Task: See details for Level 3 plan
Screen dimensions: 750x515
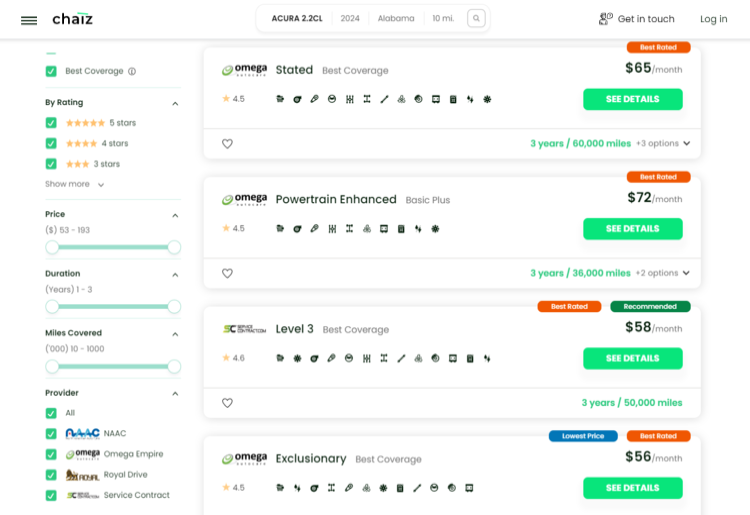Action: pyautogui.click(x=632, y=358)
